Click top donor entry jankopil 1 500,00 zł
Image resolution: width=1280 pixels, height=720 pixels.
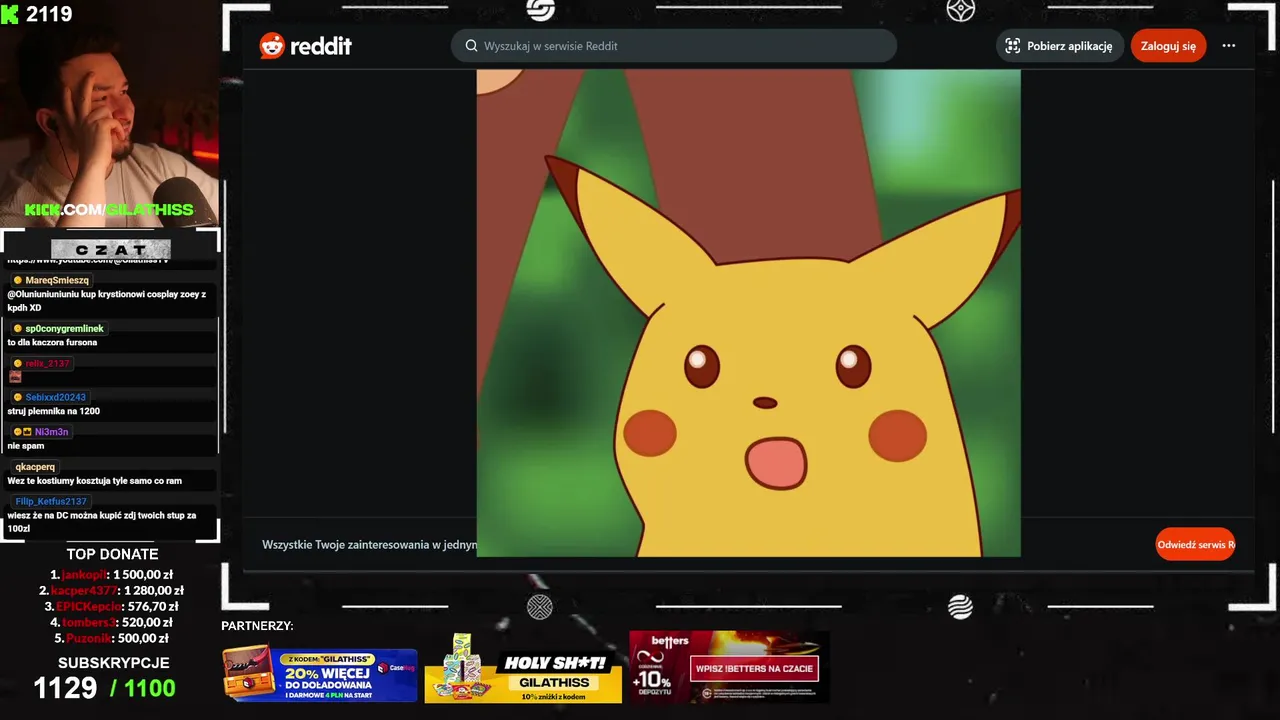point(111,575)
